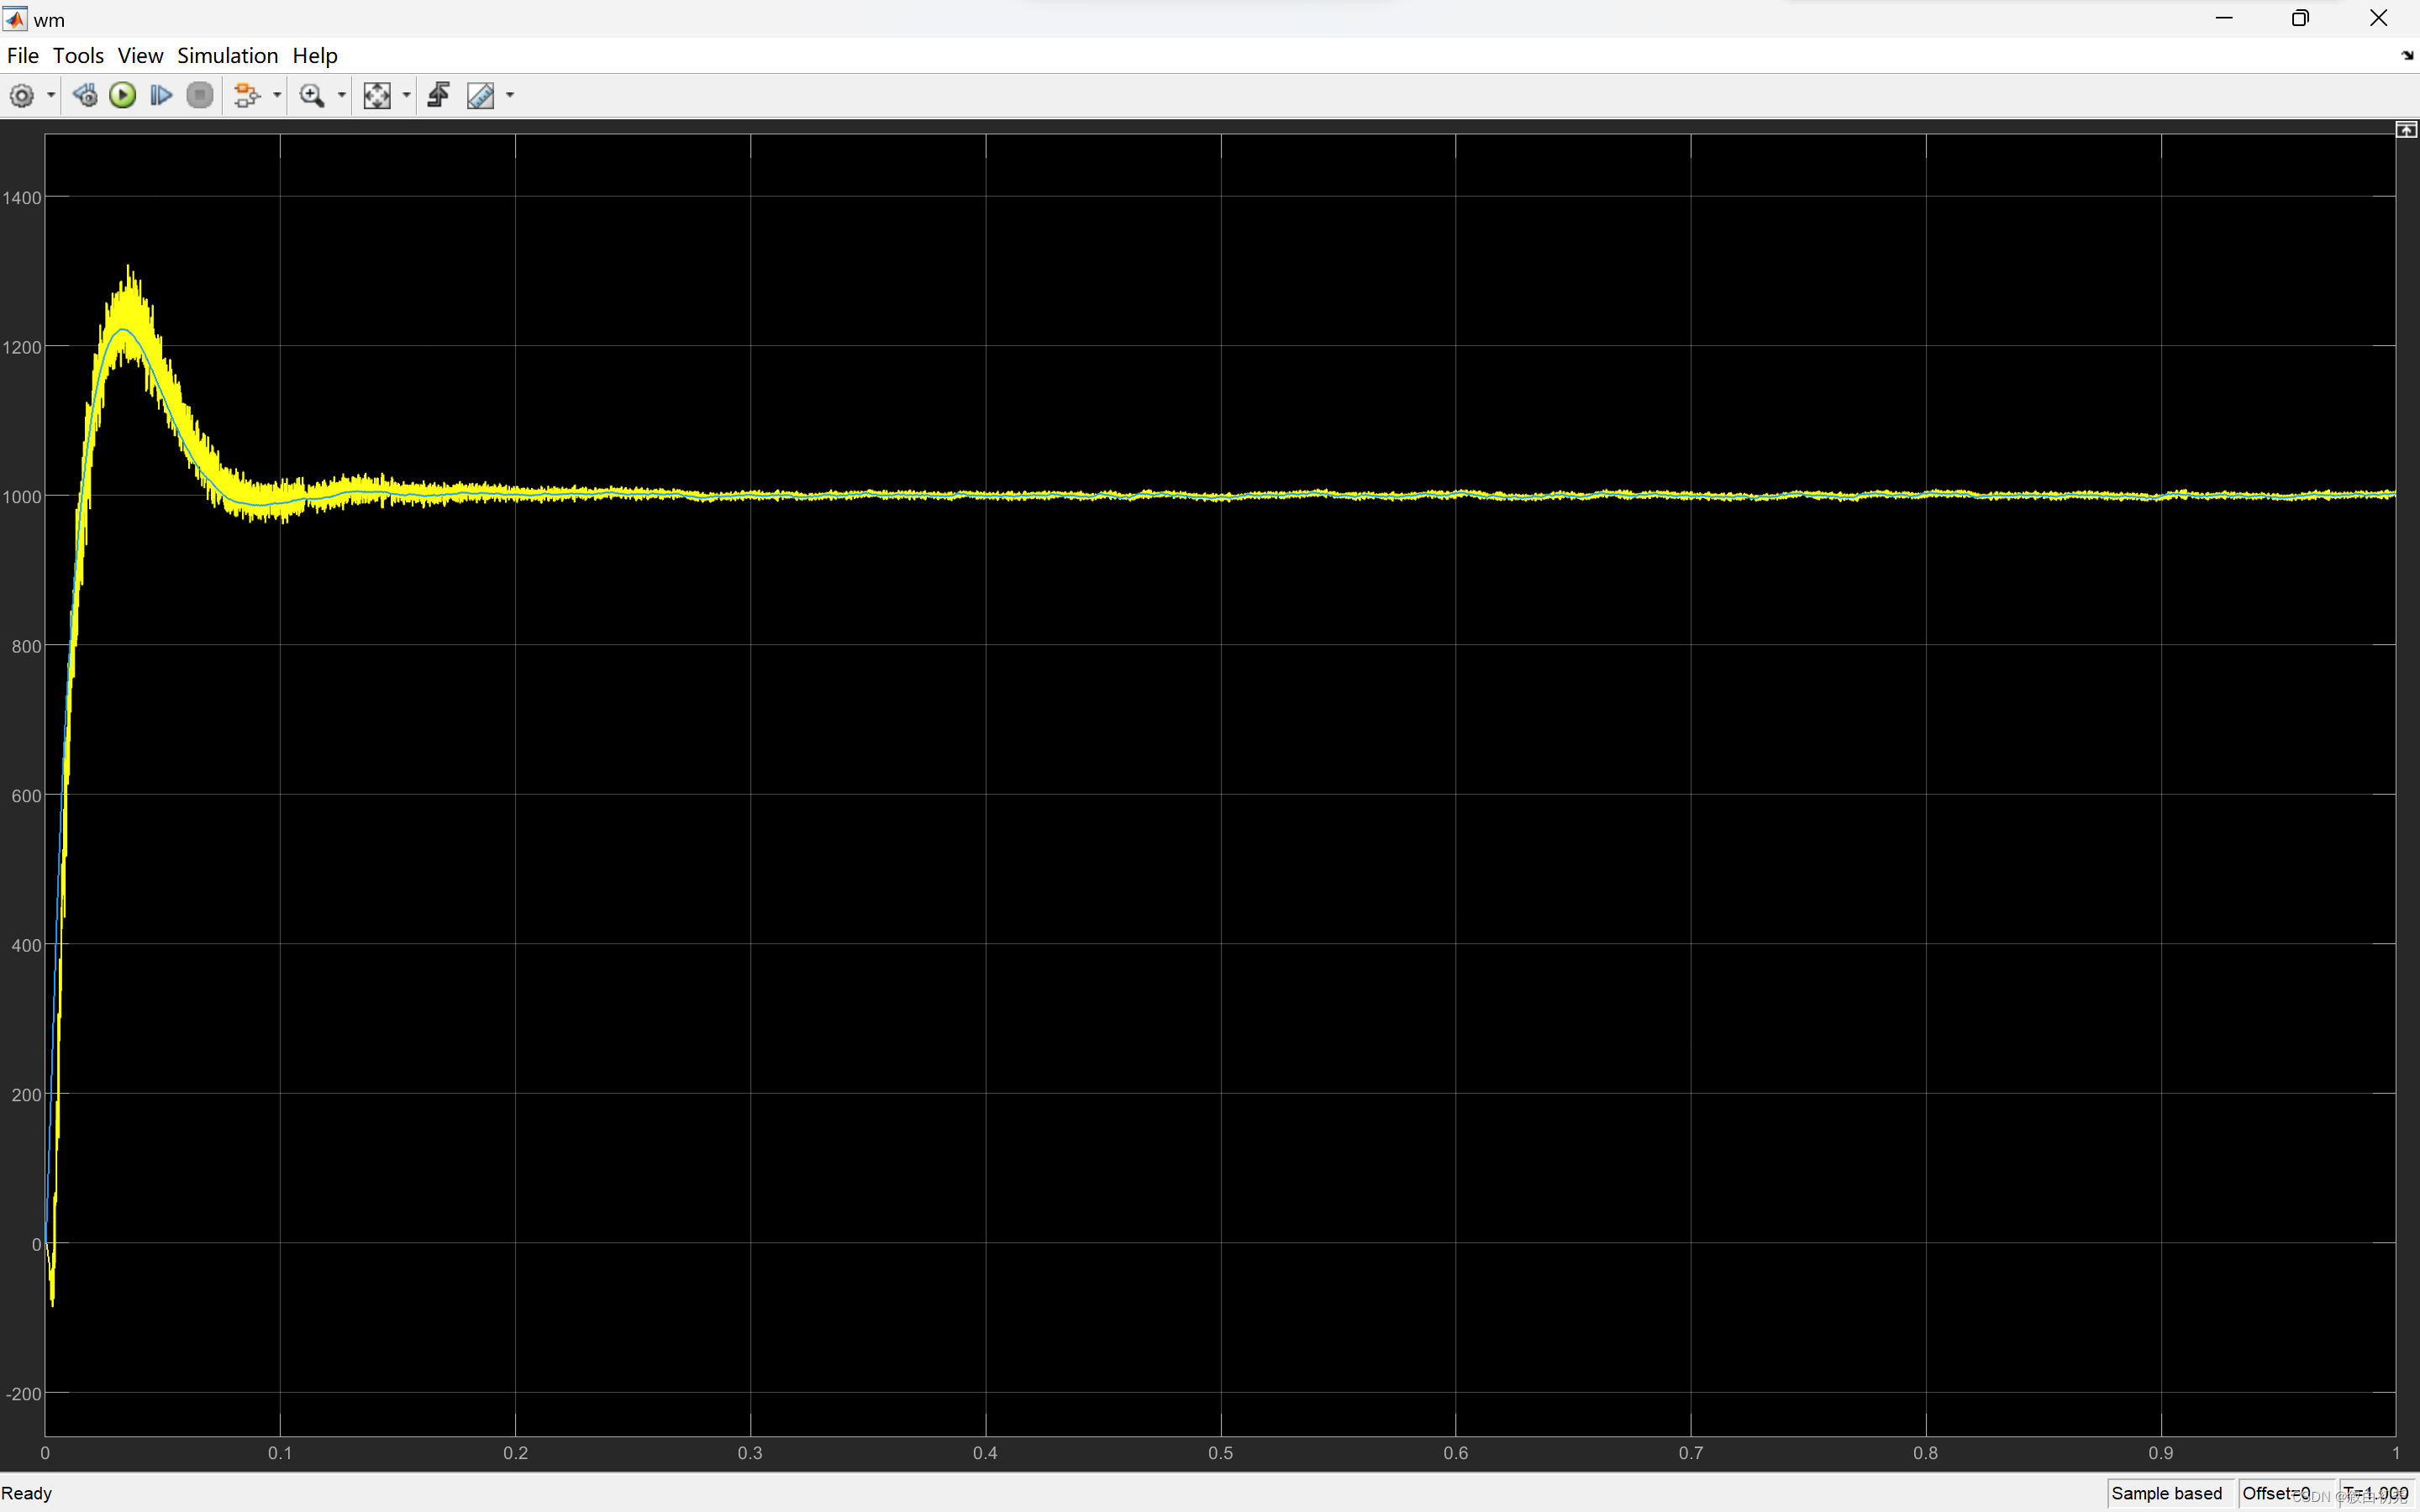The width and height of the screenshot is (2420, 1512).
Task: Click the dock scope arrow at menu bar right
Action: coord(2407,56)
